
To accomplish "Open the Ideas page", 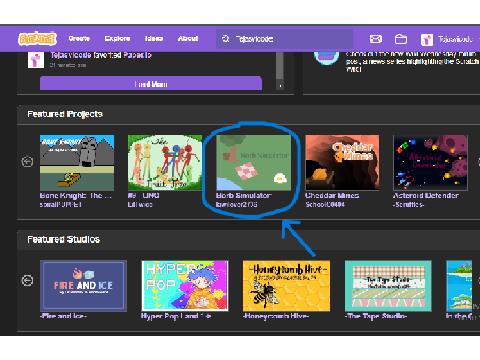I will [154, 39].
